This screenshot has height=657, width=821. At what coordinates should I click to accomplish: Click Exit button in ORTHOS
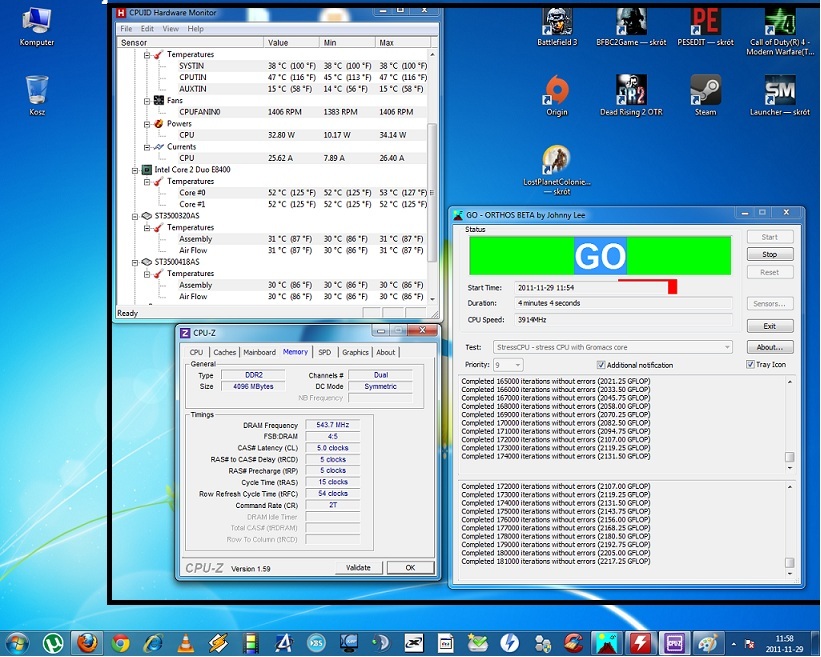[770, 326]
